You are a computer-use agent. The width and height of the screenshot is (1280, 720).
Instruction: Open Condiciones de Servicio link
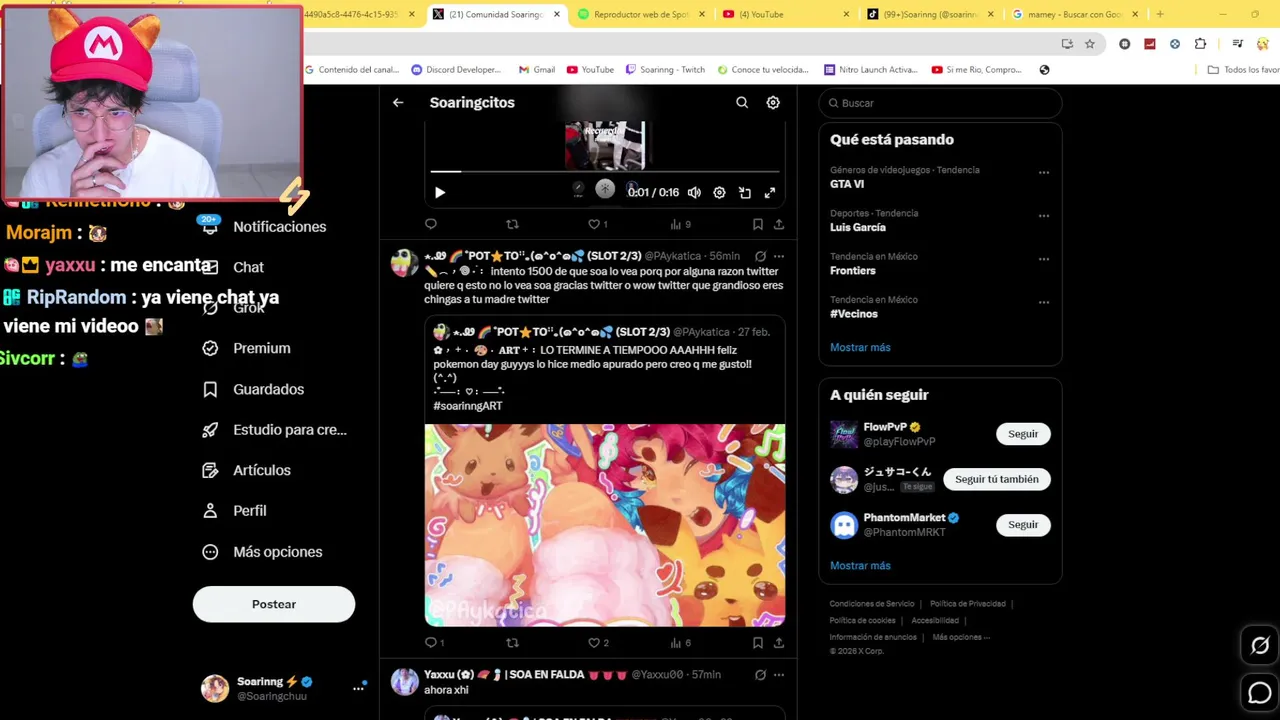coord(872,604)
